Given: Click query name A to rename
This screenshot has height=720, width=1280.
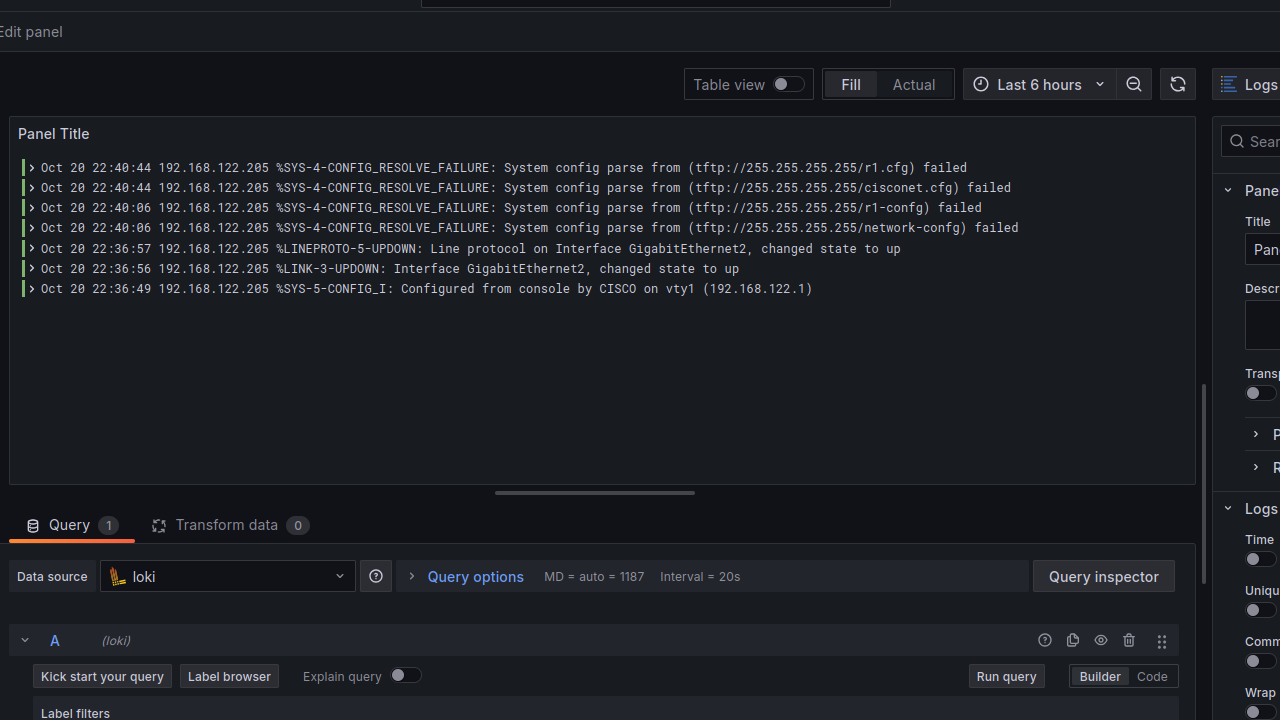Looking at the screenshot, I should (55, 640).
